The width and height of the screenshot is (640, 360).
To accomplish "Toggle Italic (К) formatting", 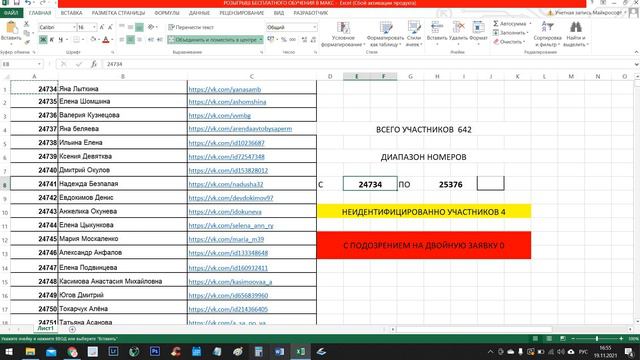I will [52, 40].
